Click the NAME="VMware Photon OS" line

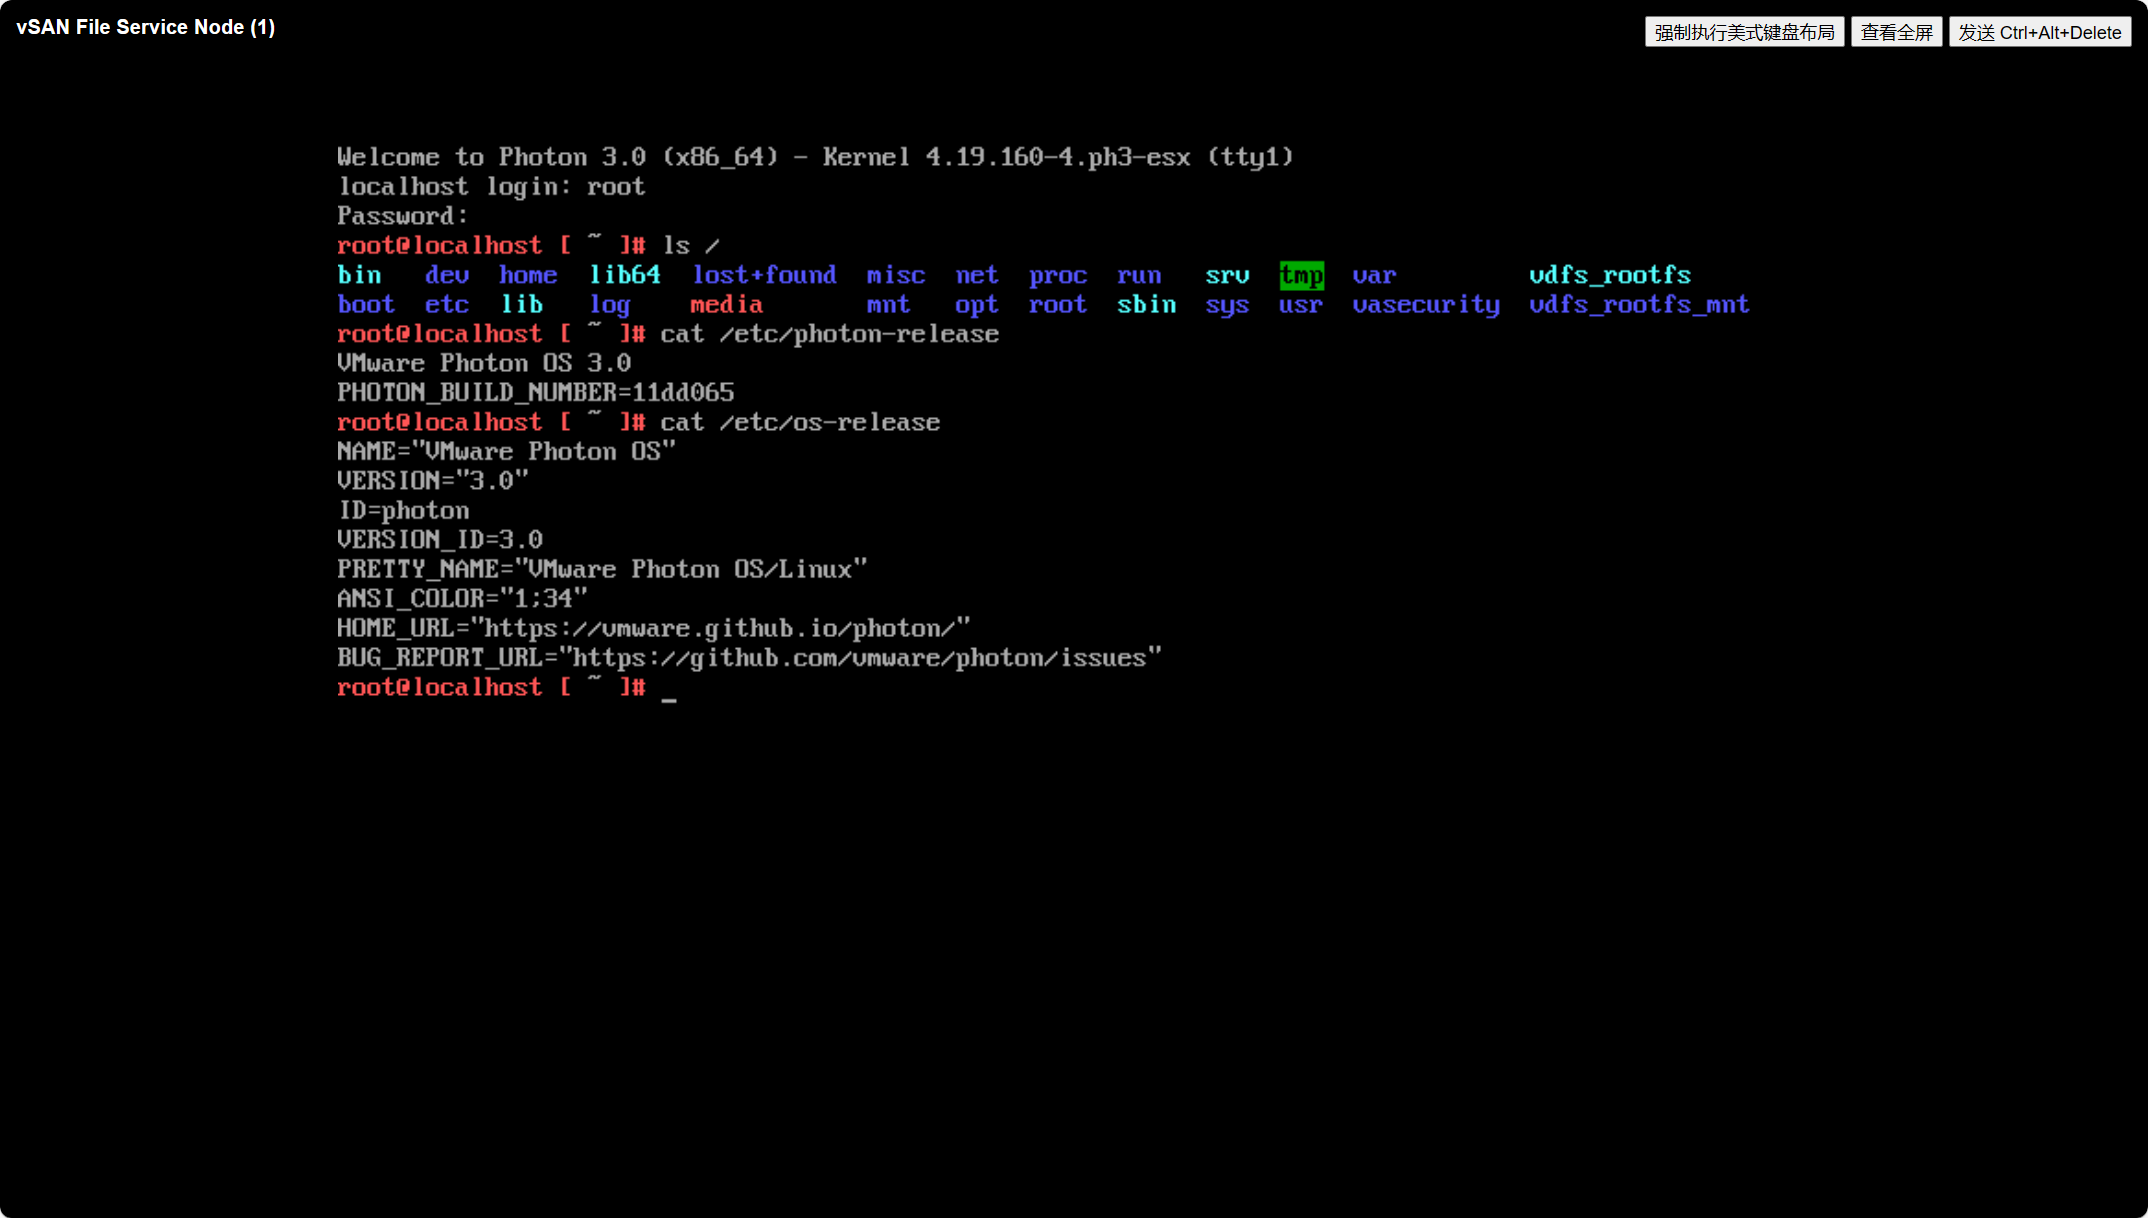[506, 452]
